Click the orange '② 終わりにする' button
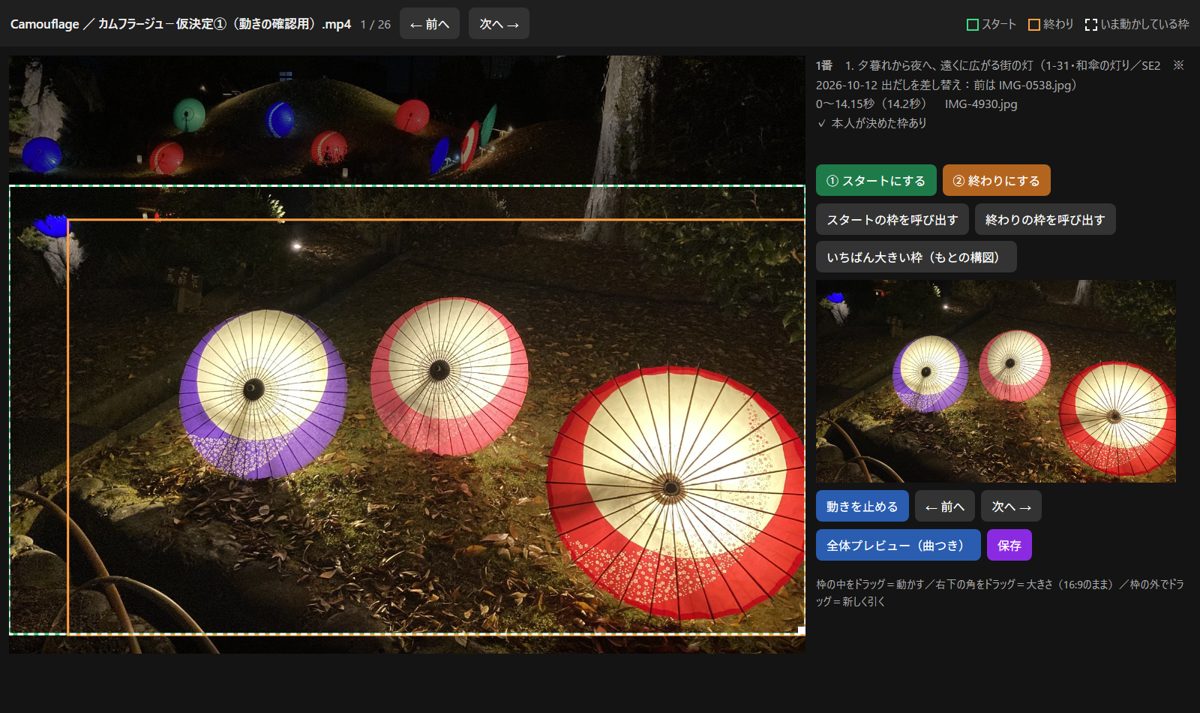 click(x=996, y=180)
